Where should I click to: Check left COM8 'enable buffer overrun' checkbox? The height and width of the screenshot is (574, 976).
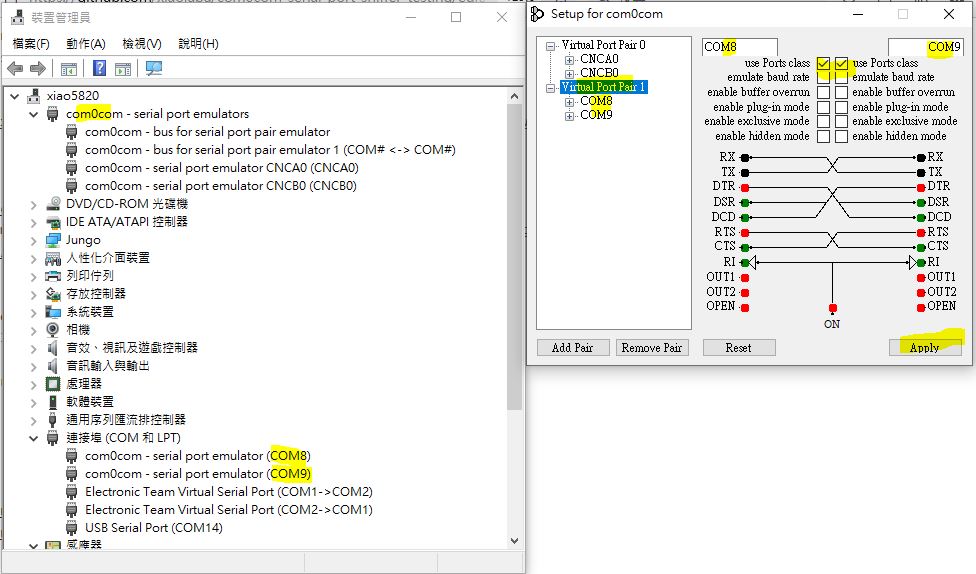point(824,92)
